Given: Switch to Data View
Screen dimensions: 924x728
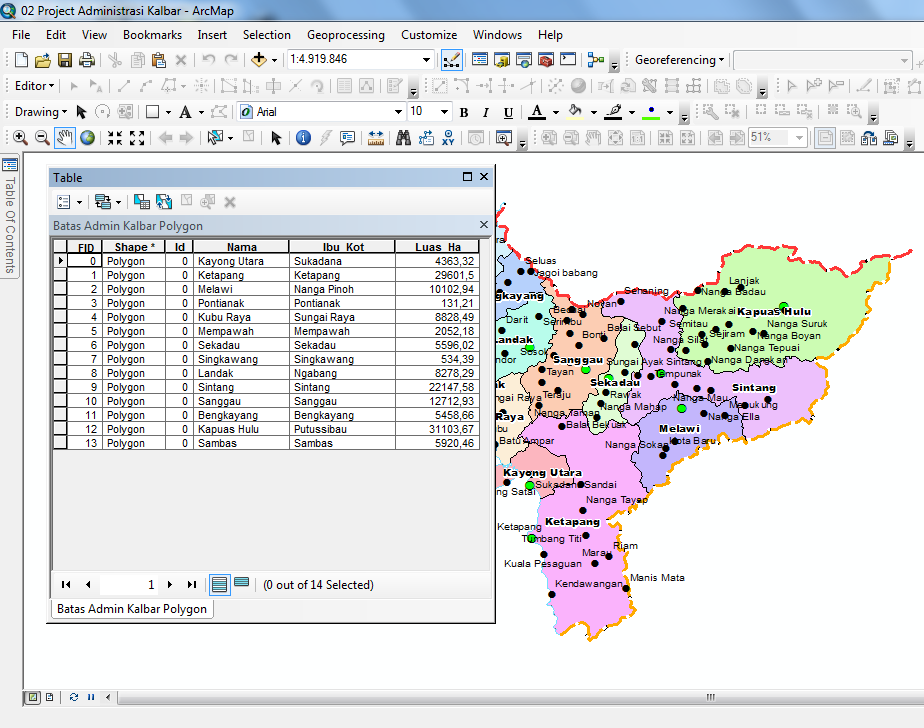Looking at the screenshot, I should point(33,697).
